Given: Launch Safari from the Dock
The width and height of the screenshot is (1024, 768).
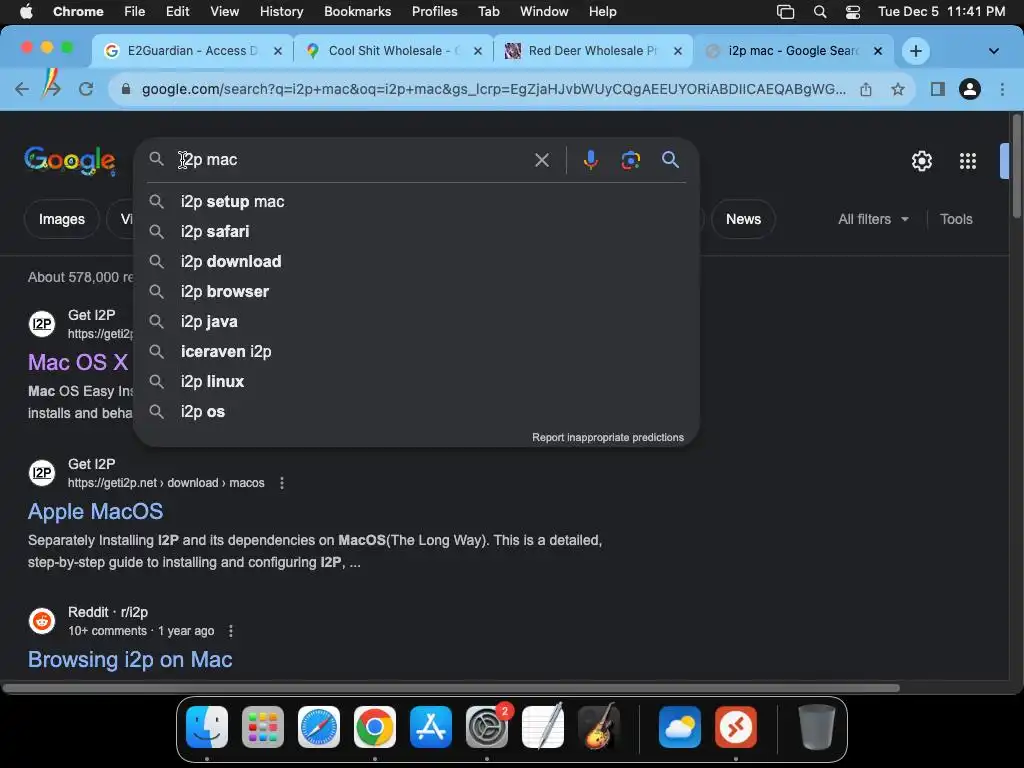Looking at the screenshot, I should point(319,727).
